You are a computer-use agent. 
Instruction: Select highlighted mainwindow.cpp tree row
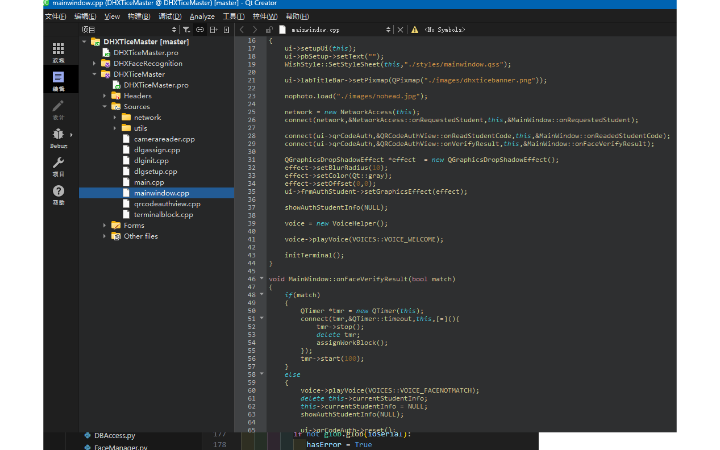(x=157, y=193)
